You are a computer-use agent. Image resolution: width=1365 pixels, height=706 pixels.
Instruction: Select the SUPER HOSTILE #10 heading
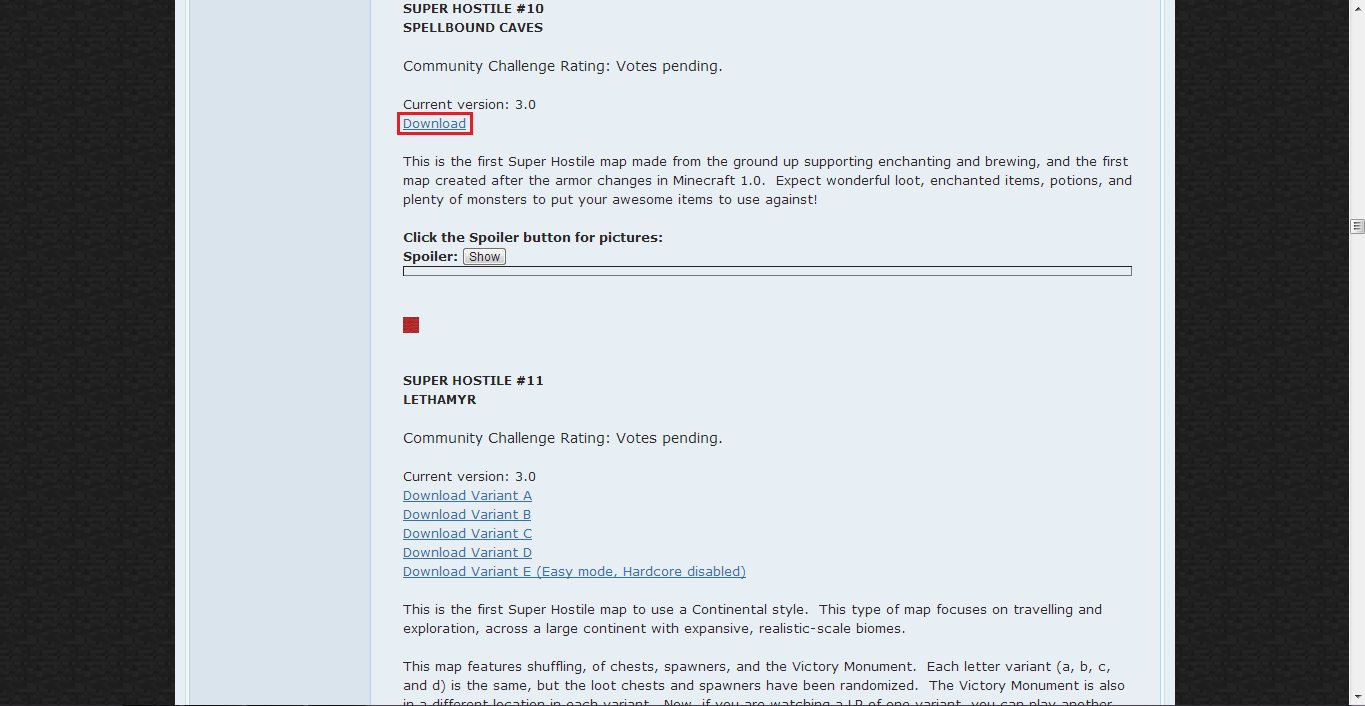(x=473, y=9)
